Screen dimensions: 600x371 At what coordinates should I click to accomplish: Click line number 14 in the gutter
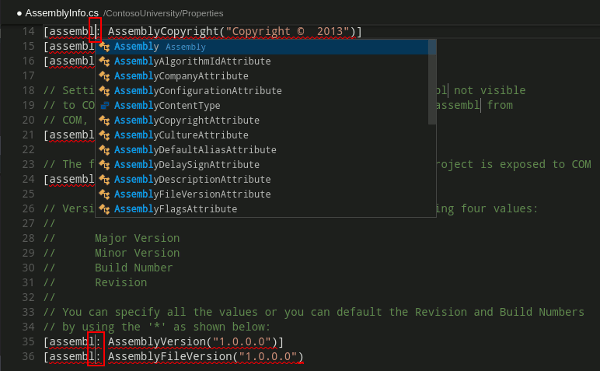pos(28,31)
